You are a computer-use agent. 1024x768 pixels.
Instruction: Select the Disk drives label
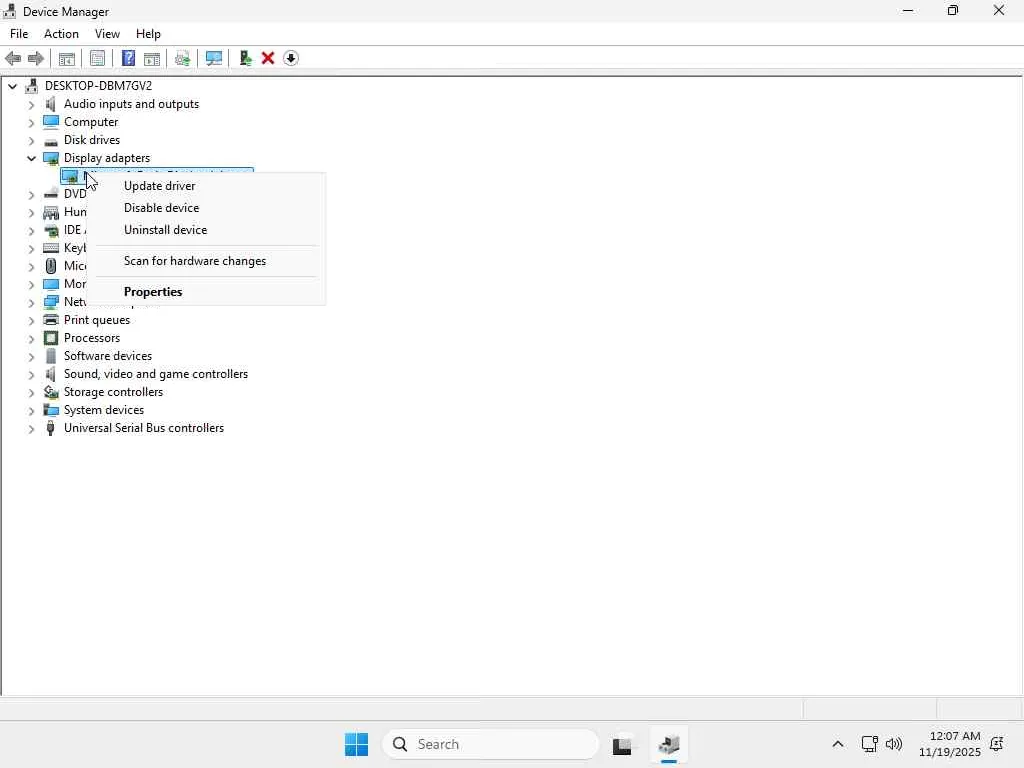(92, 140)
